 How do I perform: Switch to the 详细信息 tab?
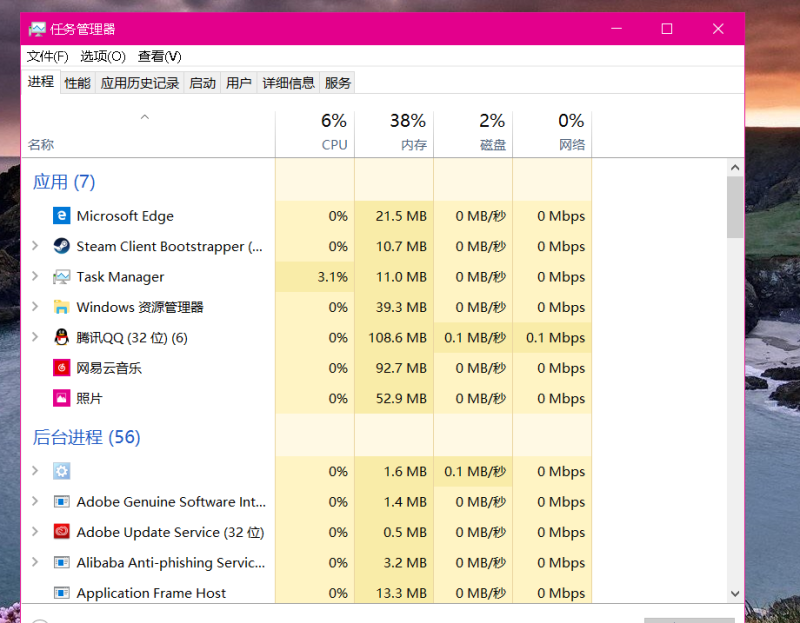tap(288, 83)
